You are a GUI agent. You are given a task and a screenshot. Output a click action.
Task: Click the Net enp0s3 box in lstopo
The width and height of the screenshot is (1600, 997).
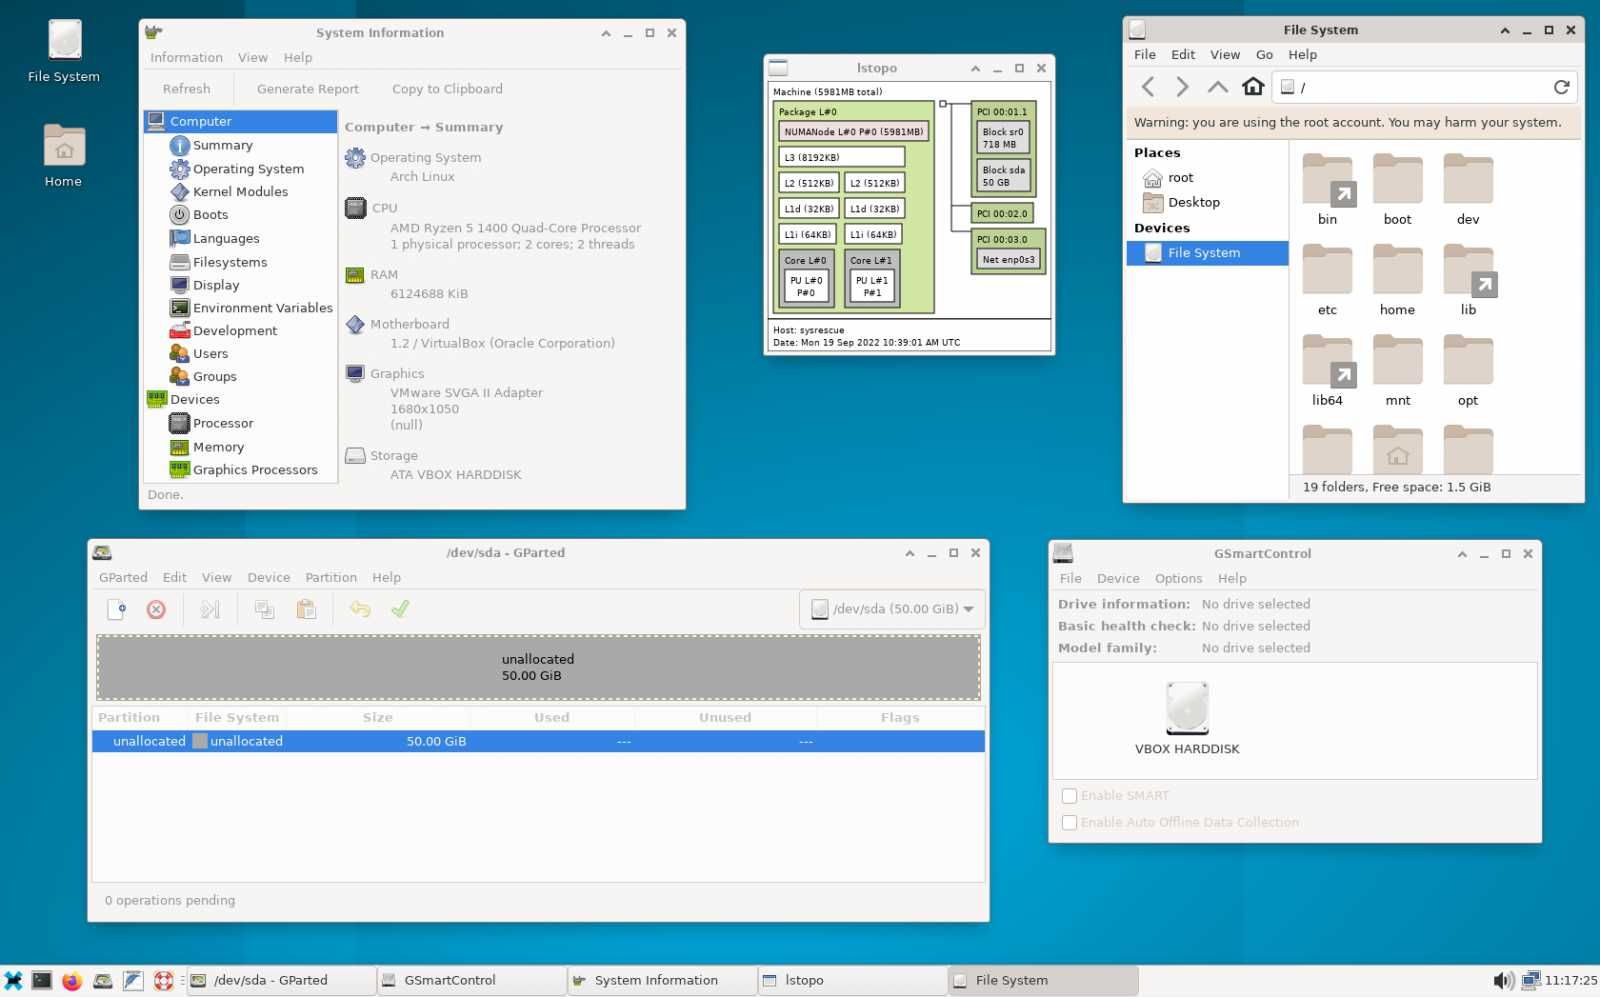pyautogui.click(x=1008, y=260)
